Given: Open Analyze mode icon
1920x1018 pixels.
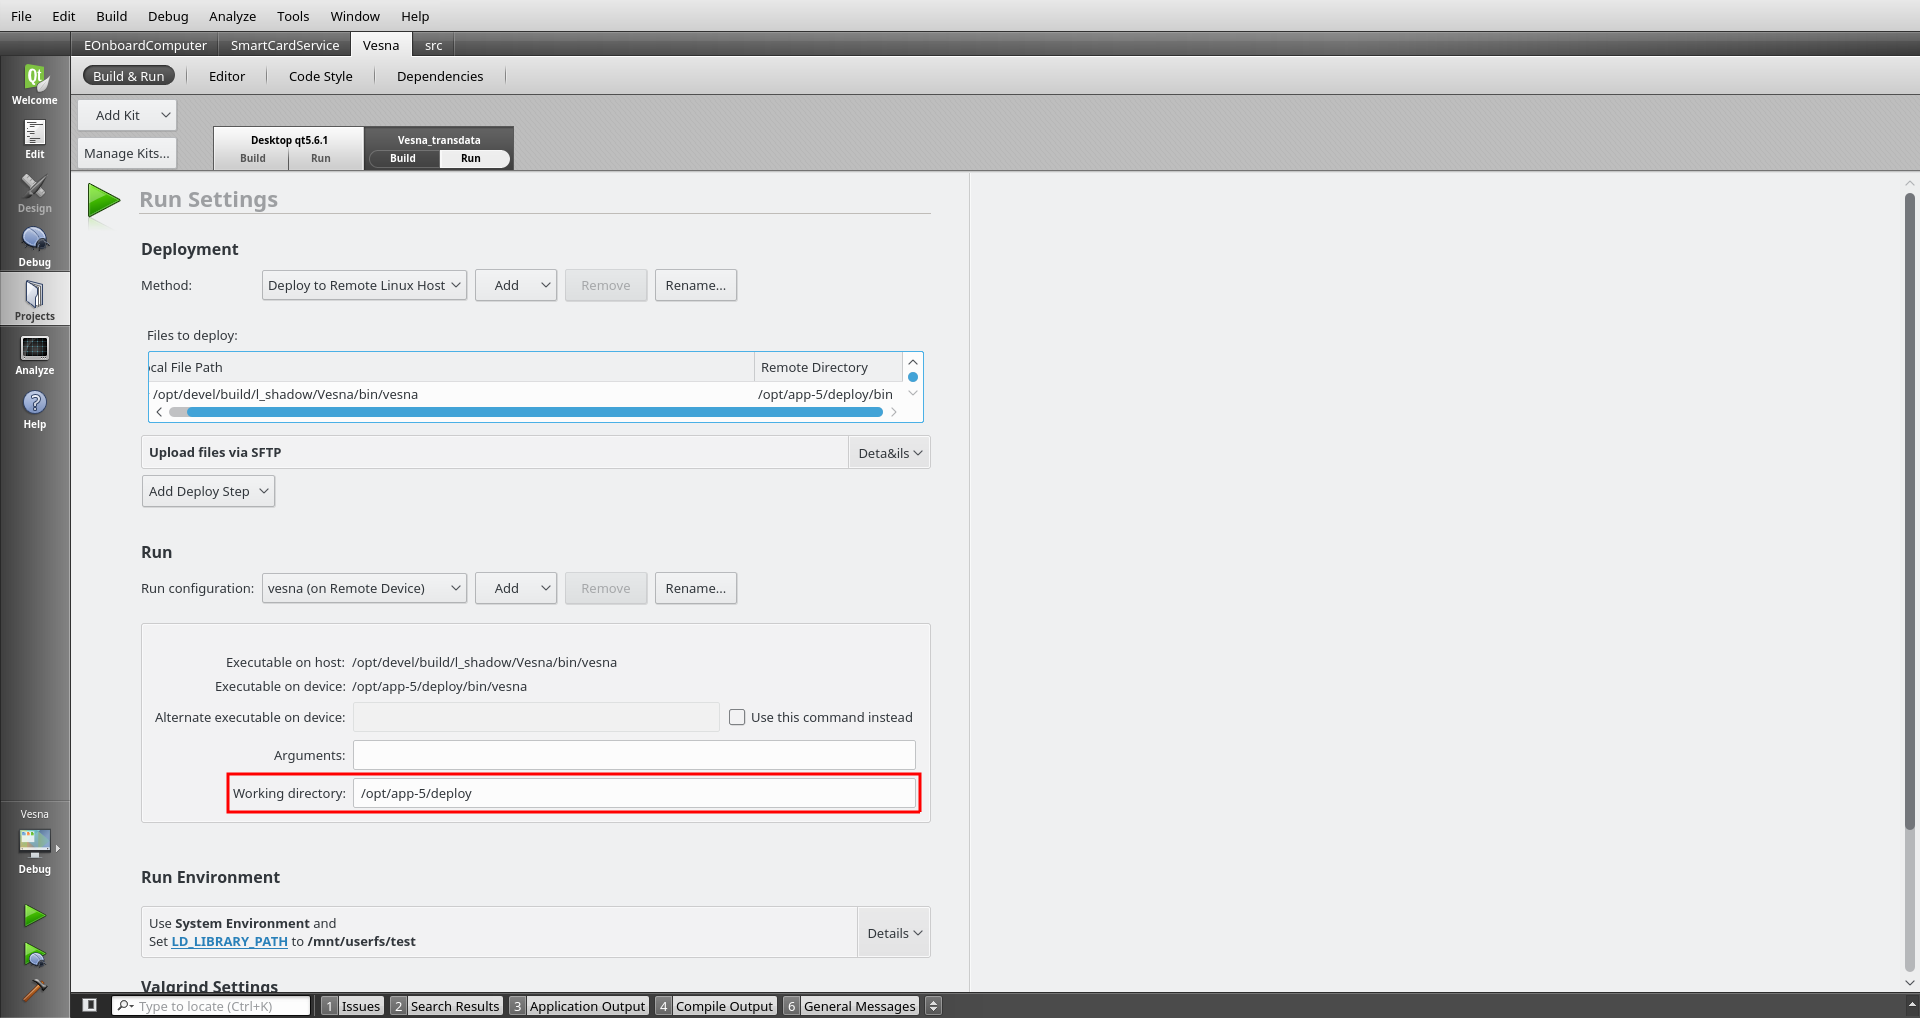Looking at the screenshot, I should [x=34, y=355].
